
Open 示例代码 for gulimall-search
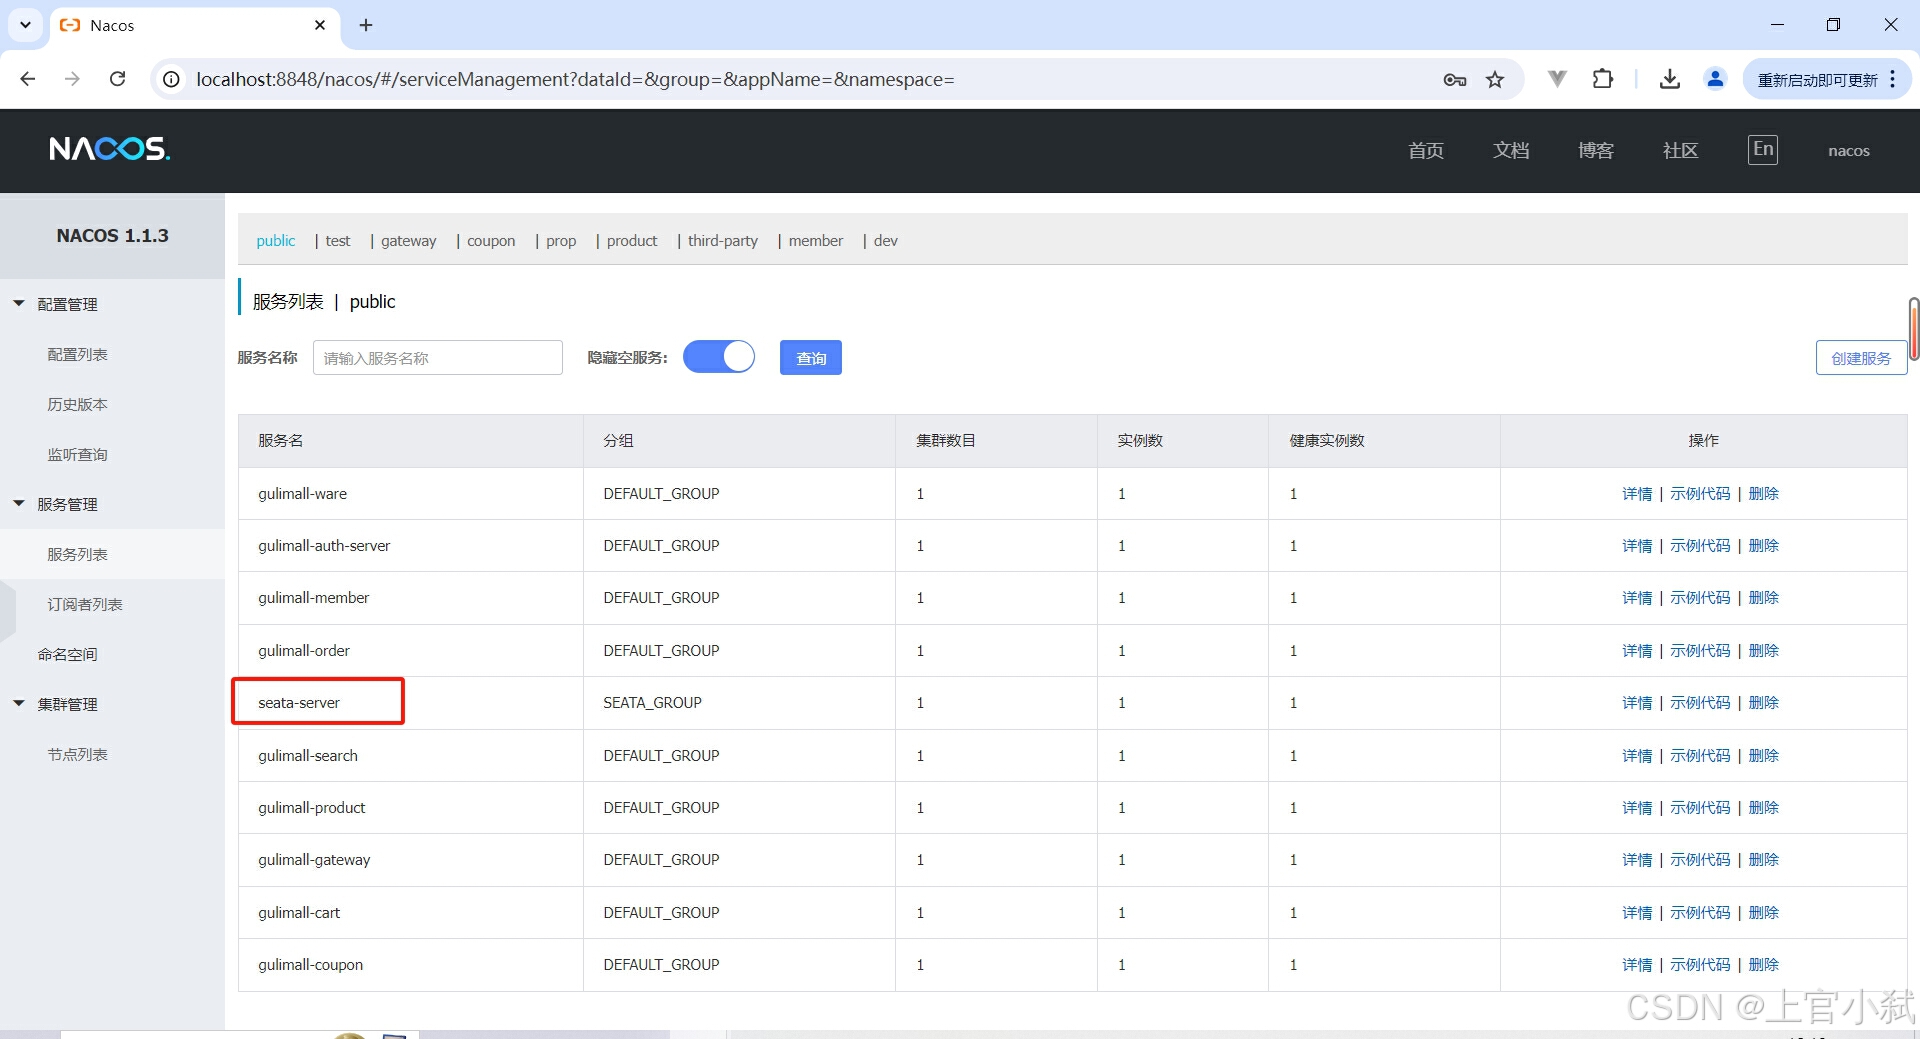point(1700,756)
